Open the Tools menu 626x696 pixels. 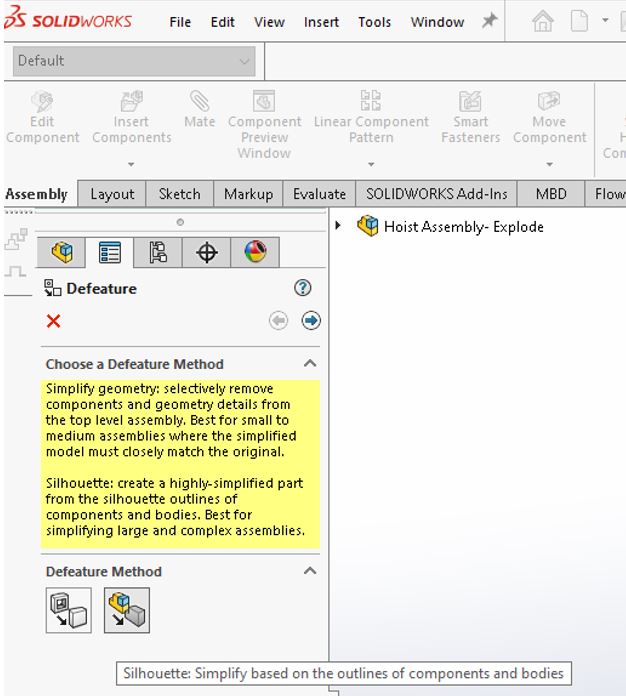[375, 22]
